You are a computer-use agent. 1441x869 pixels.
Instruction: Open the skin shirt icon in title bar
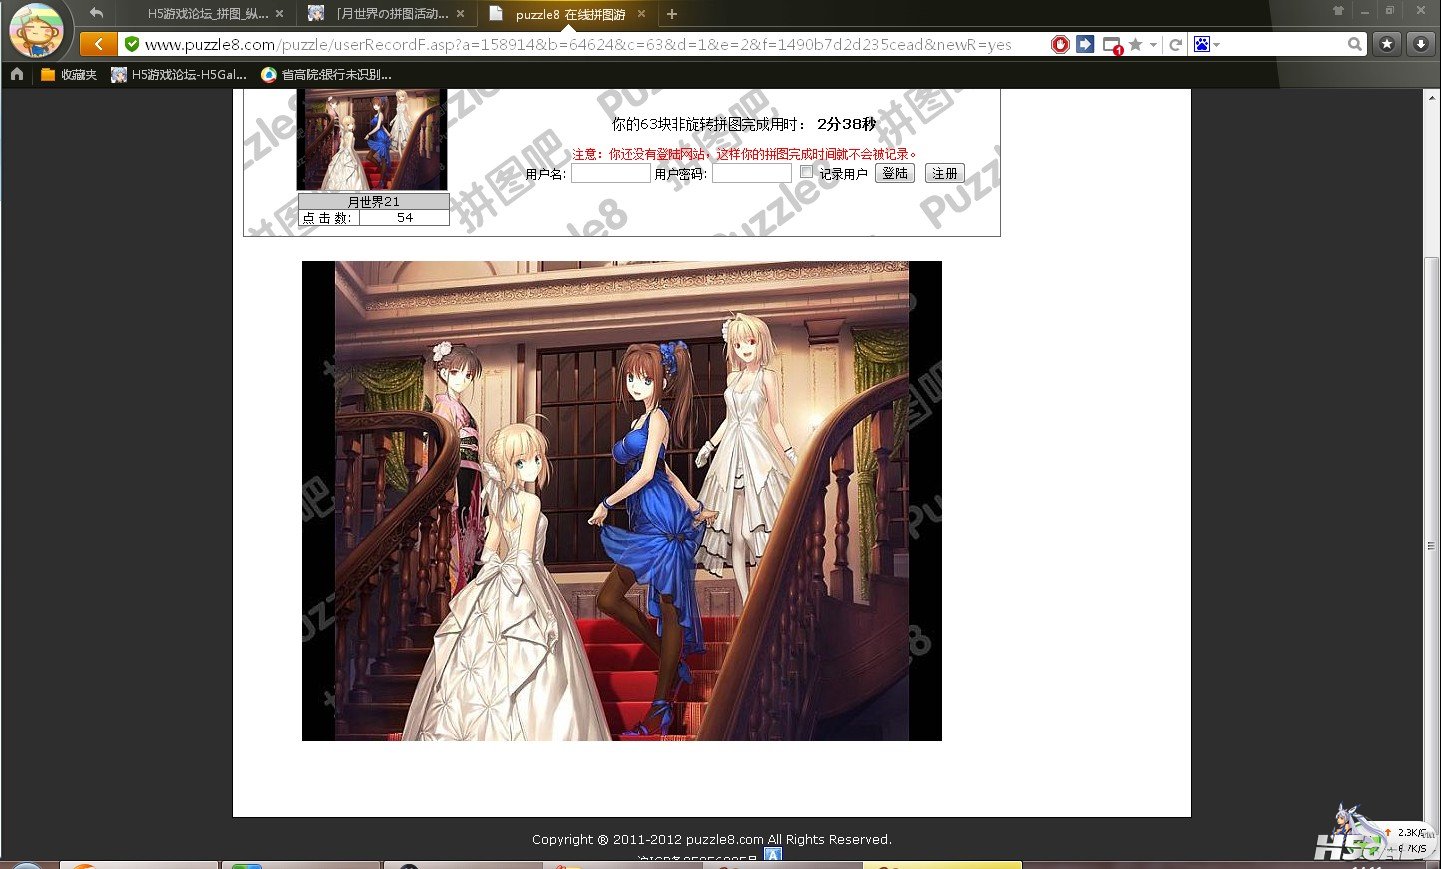pyautogui.click(x=1338, y=11)
